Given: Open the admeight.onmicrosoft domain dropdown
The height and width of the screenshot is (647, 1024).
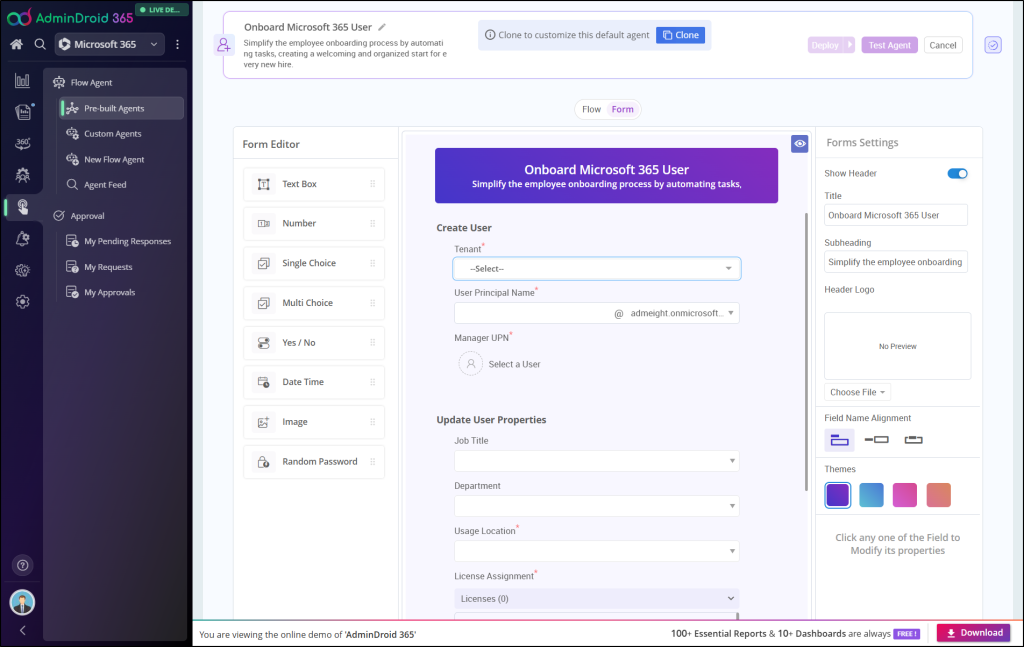Looking at the screenshot, I should [680, 313].
